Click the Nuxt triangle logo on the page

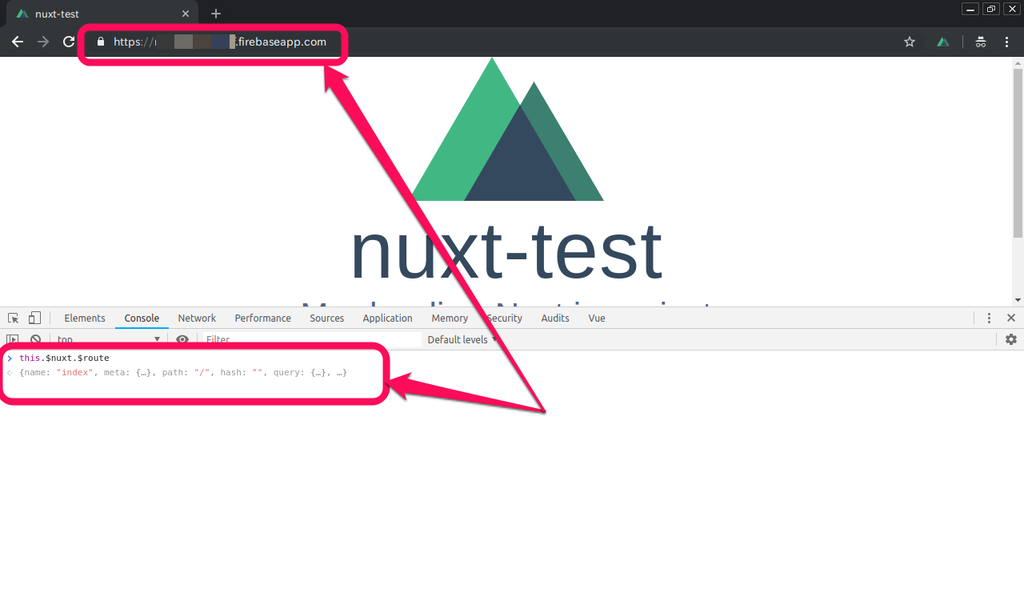pos(507,129)
